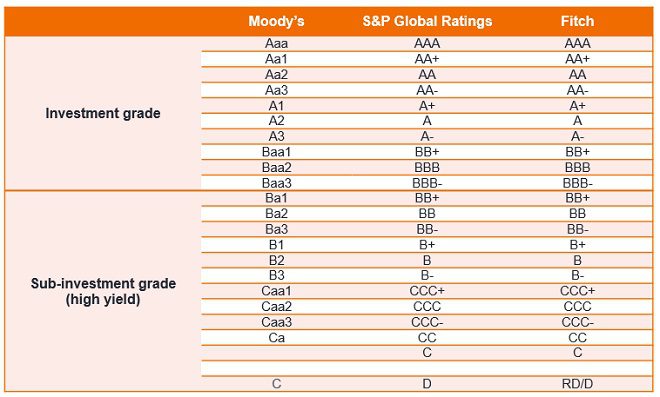Select the Aaa cell under Moody's
The width and height of the screenshot is (660, 397).
tap(276, 43)
